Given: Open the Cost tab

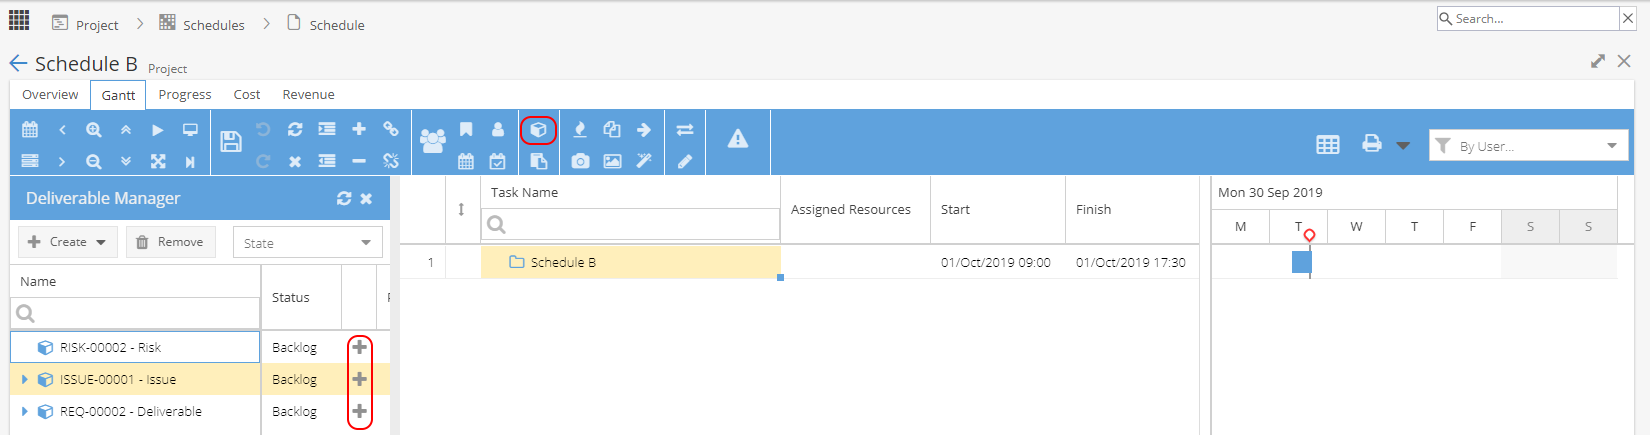Looking at the screenshot, I should 247,95.
